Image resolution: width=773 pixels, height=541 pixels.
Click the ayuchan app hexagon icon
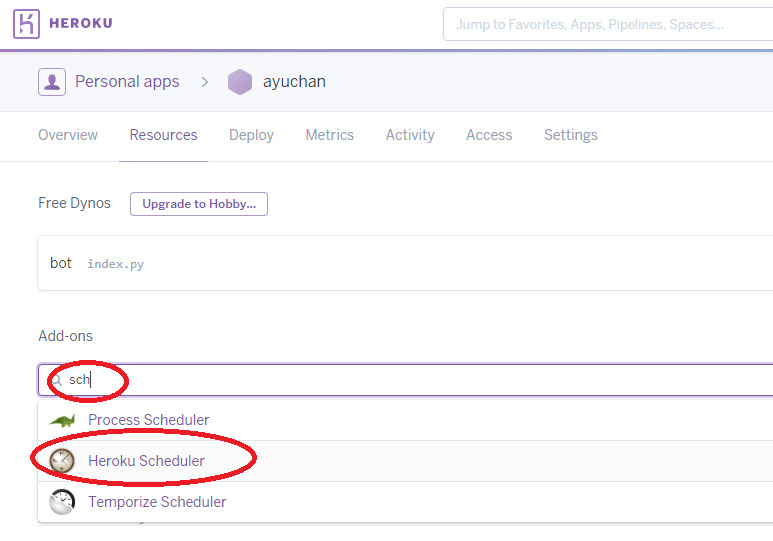click(x=240, y=82)
